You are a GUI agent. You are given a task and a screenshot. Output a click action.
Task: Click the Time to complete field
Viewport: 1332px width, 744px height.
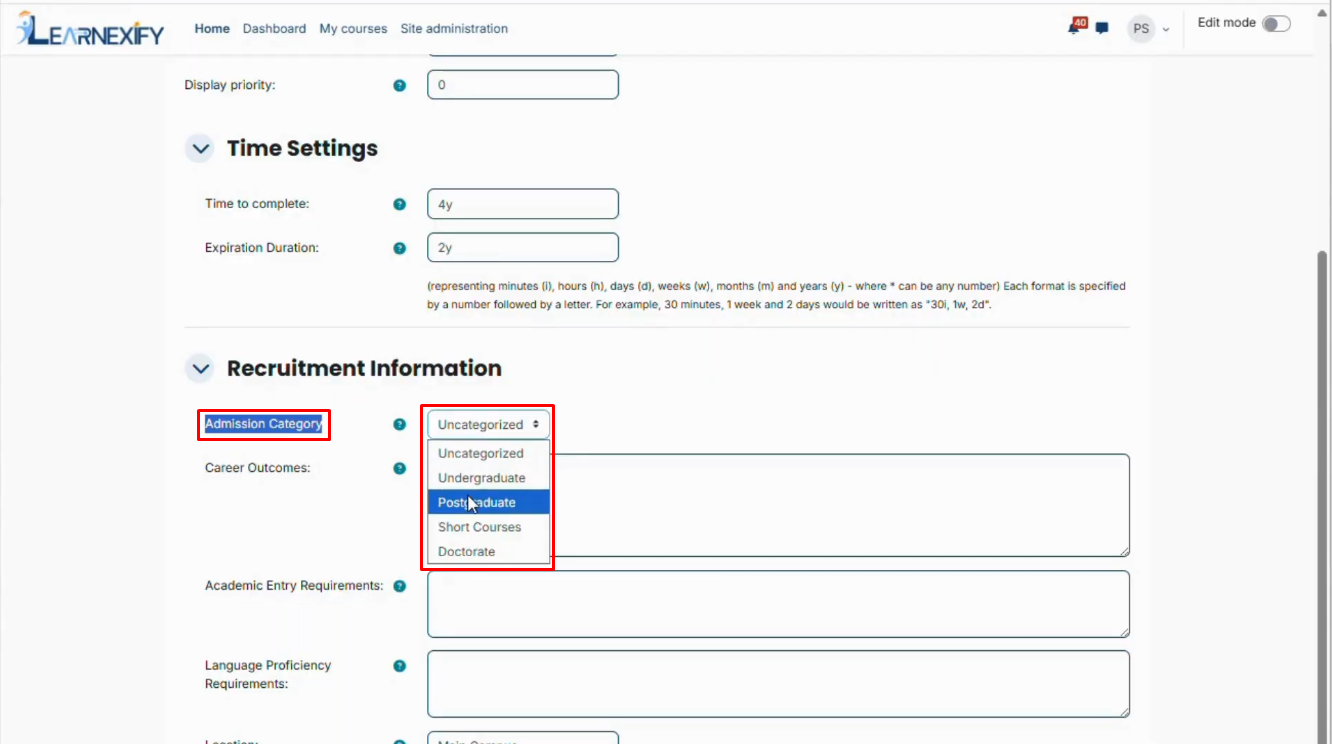(523, 204)
